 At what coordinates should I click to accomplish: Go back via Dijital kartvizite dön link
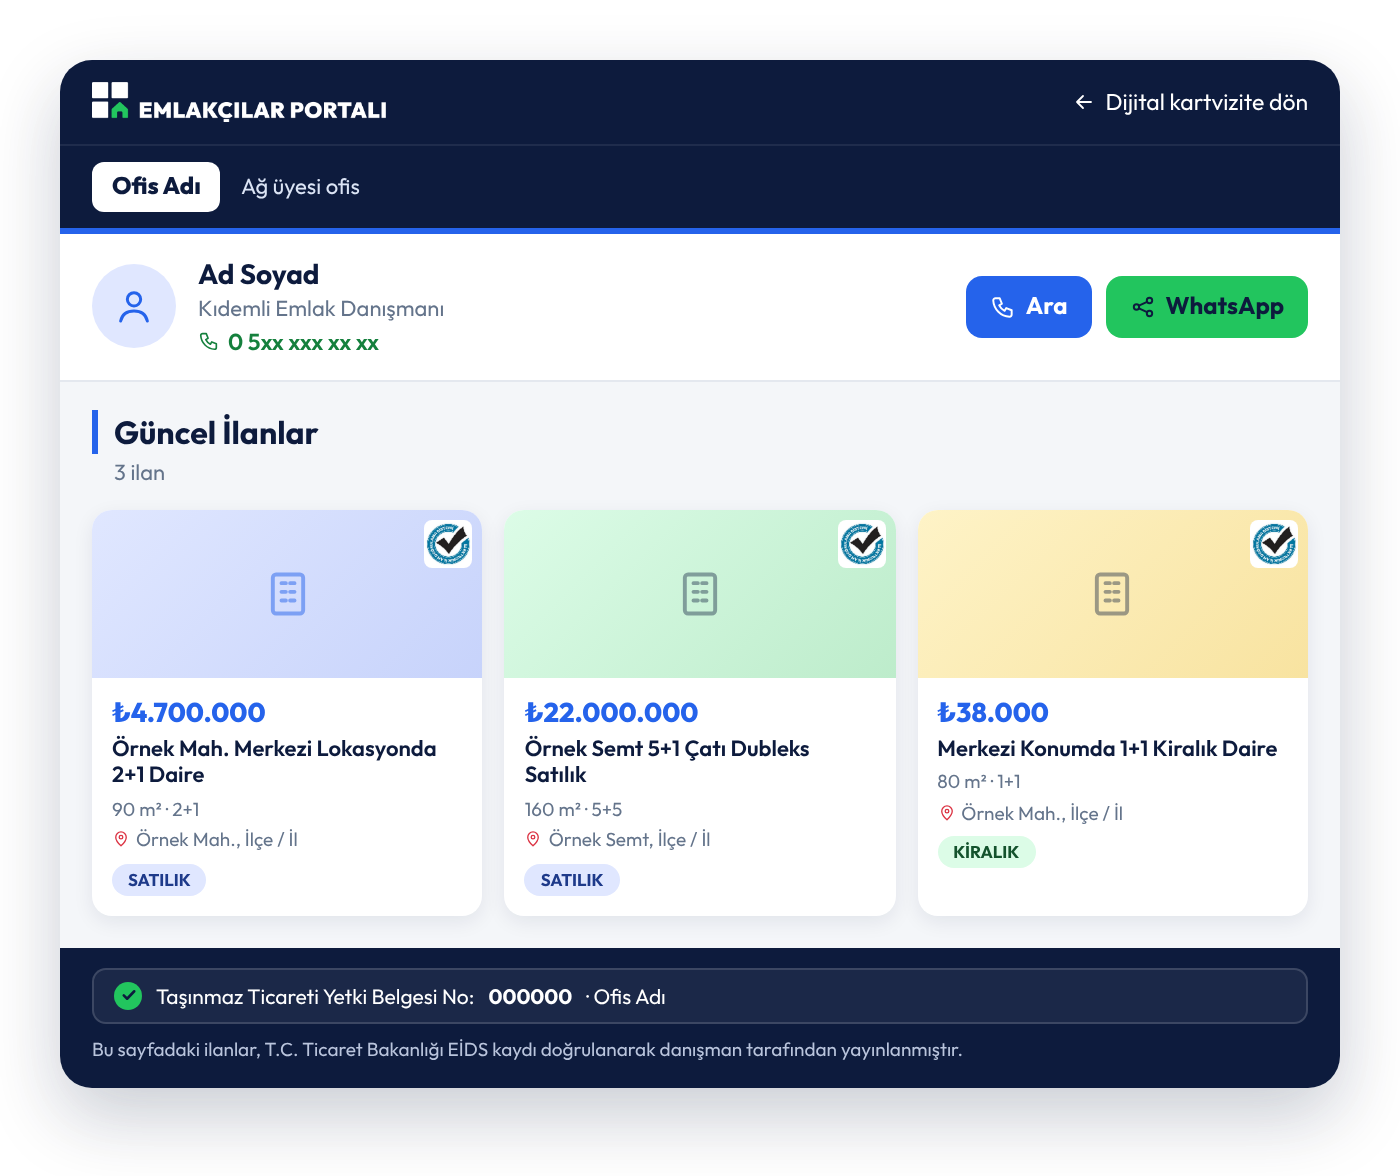1191,102
